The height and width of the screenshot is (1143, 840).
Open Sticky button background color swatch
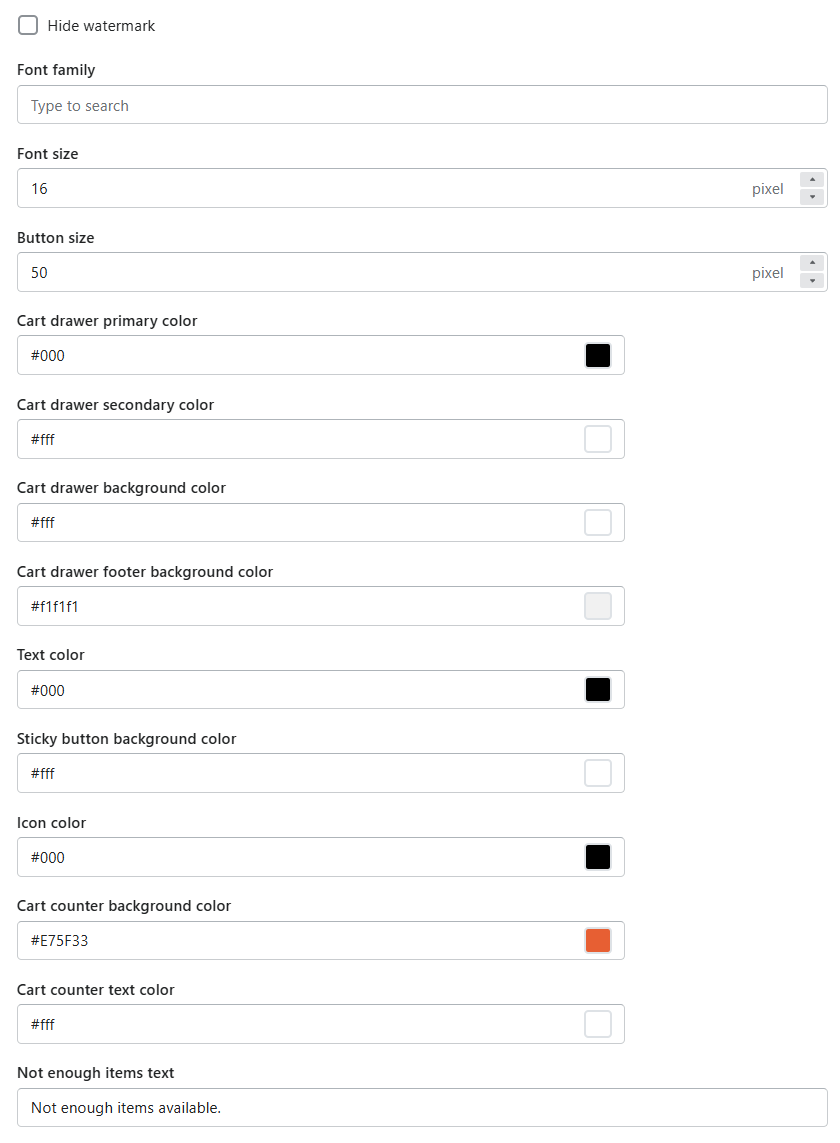pos(598,773)
